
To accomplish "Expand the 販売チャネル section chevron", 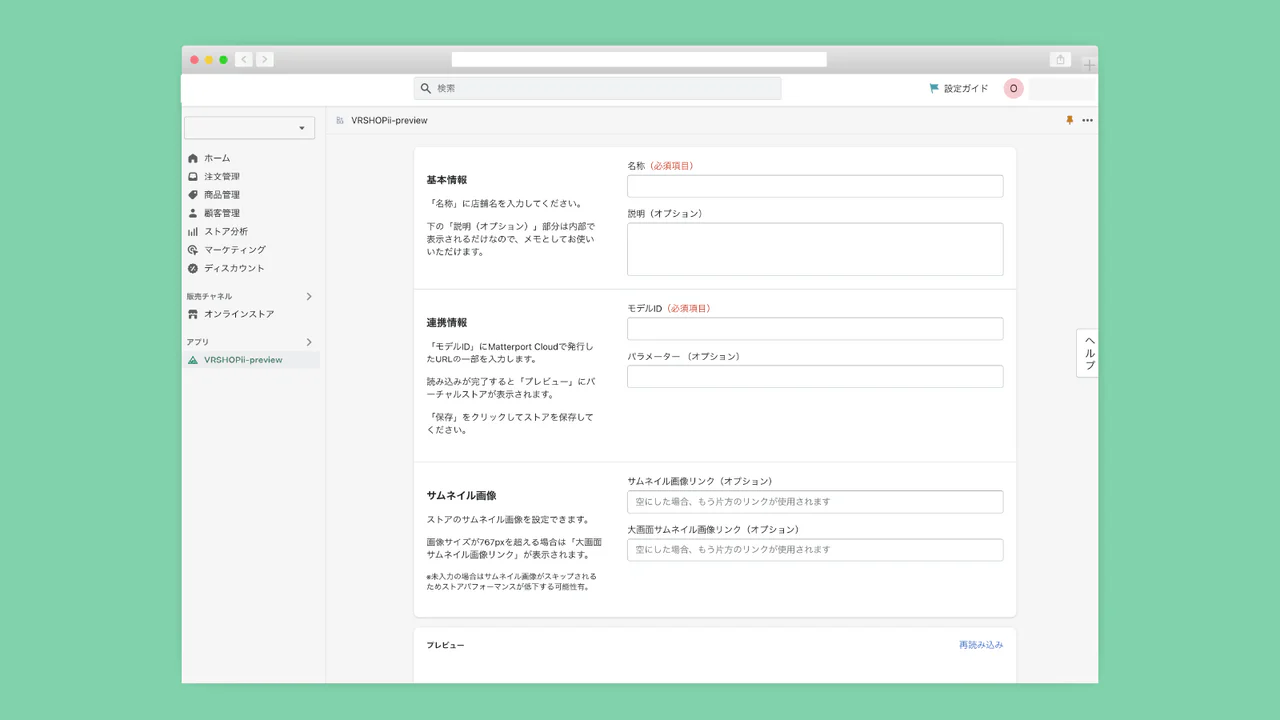I will pyautogui.click(x=309, y=296).
